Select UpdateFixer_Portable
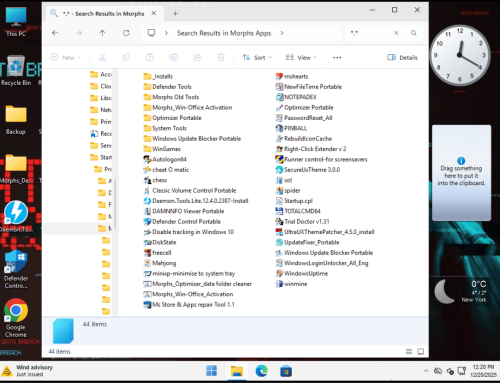The width and height of the screenshot is (500, 383). (x=307, y=242)
